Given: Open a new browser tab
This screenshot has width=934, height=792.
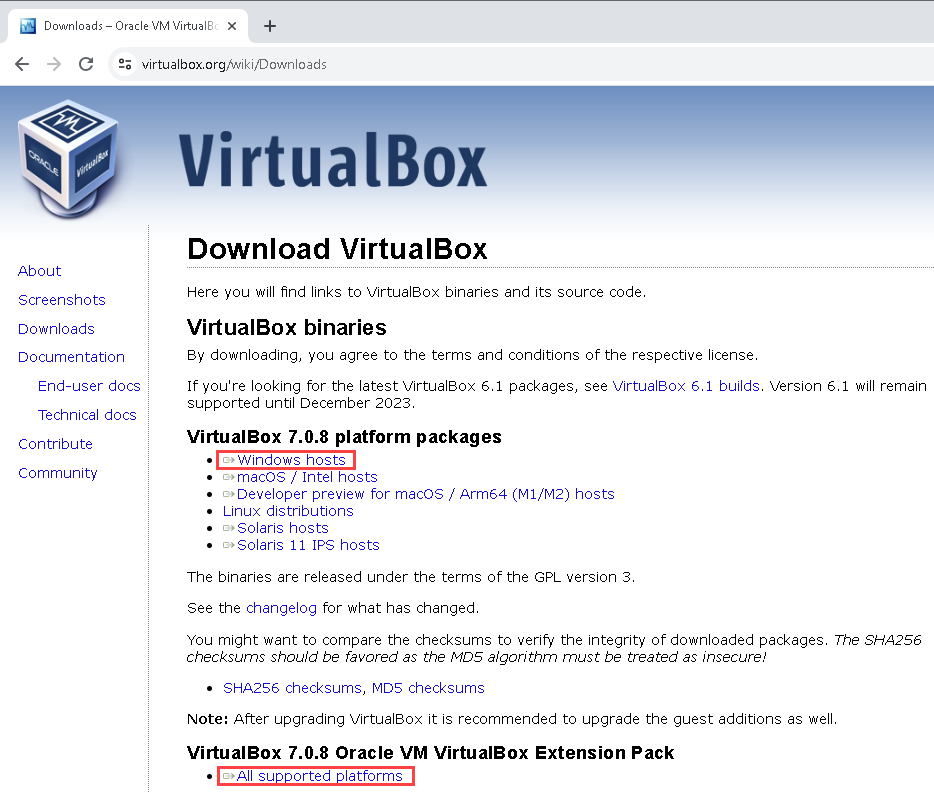Looking at the screenshot, I should coord(269,26).
